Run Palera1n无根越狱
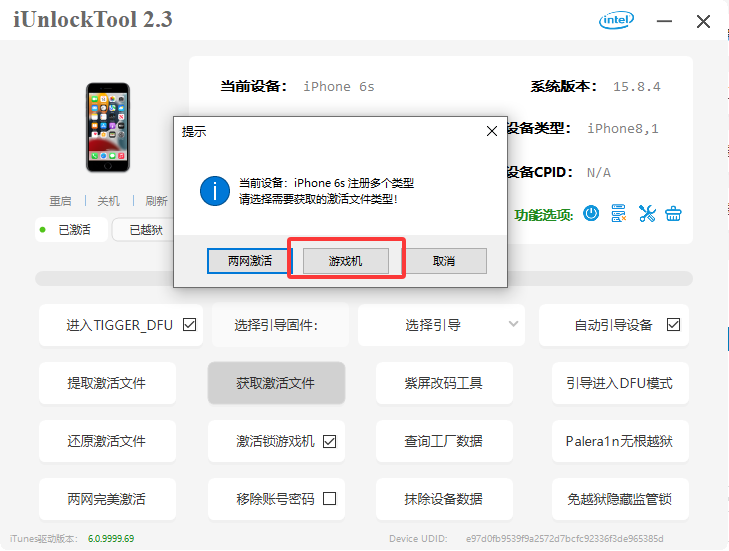Image resolution: width=729 pixels, height=551 pixels. [x=620, y=441]
